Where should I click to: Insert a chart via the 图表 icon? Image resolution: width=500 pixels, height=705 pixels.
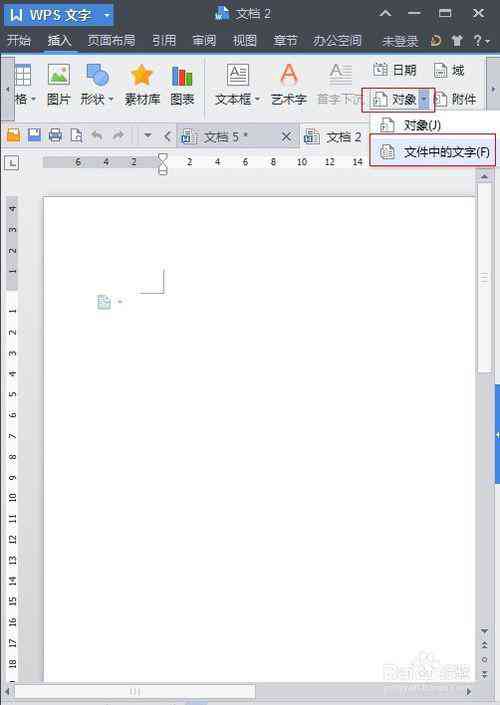coord(182,76)
